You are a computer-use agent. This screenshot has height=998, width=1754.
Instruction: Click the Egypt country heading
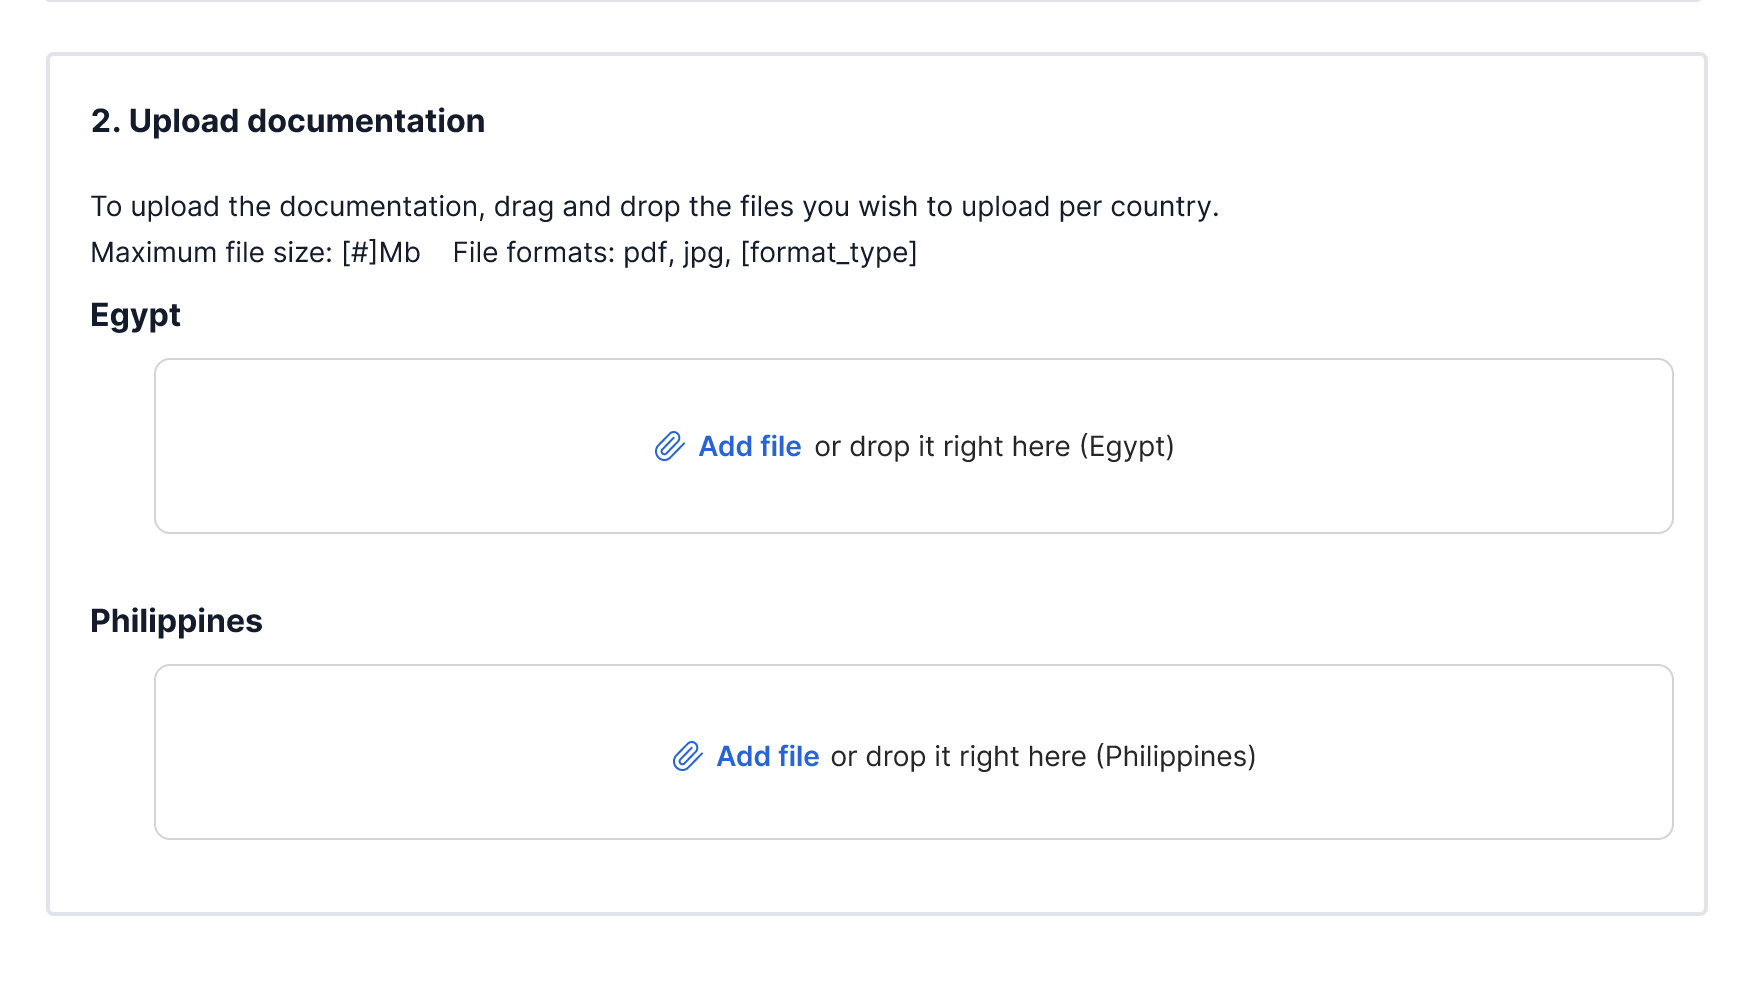coord(135,315)
